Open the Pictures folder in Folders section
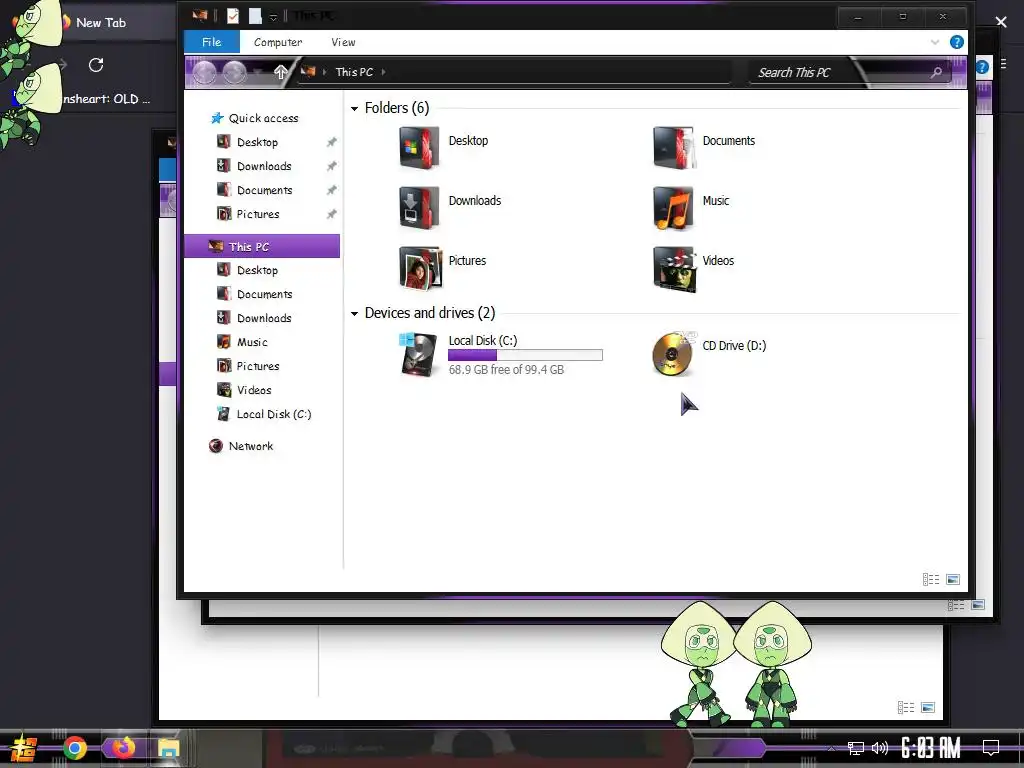Viewport: 1024px width, 768px height. [x=419, y=268]
